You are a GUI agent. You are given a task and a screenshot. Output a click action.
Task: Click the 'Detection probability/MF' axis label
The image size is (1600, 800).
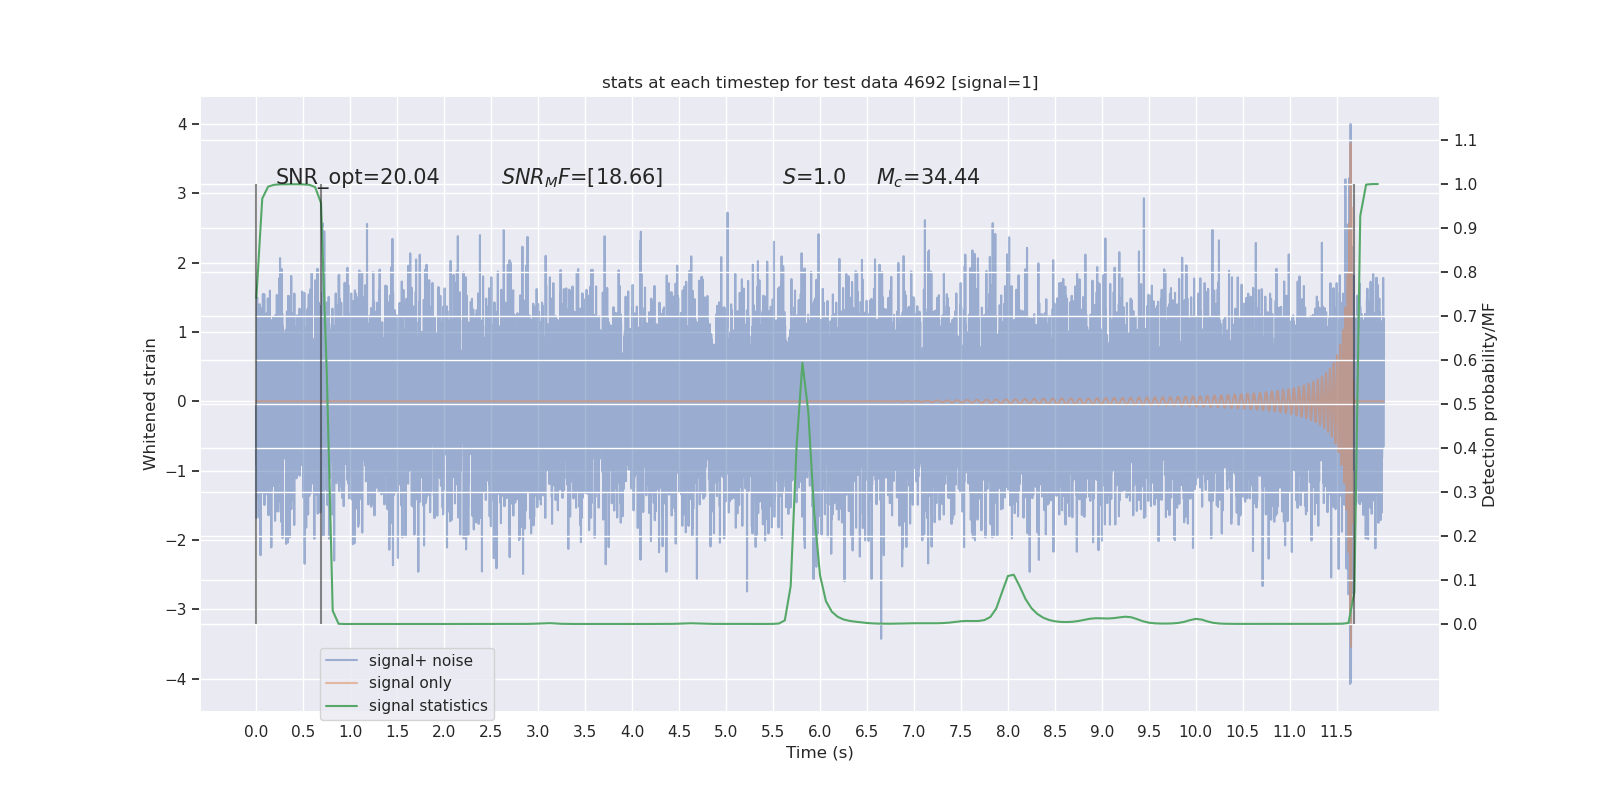click(1489, 405)
